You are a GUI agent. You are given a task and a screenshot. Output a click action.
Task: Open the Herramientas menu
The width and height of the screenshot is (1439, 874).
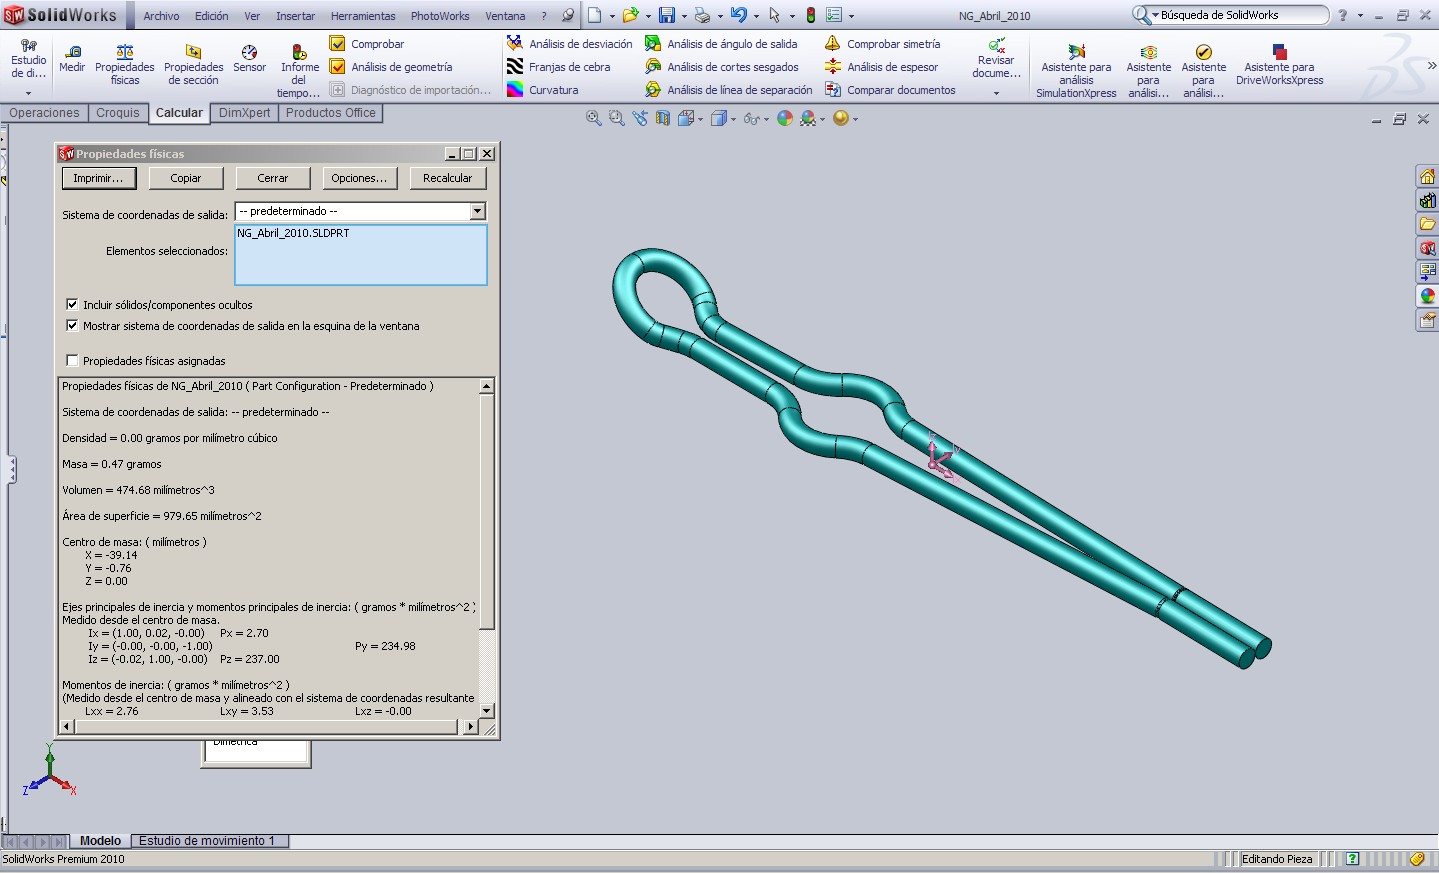point(363,16)
